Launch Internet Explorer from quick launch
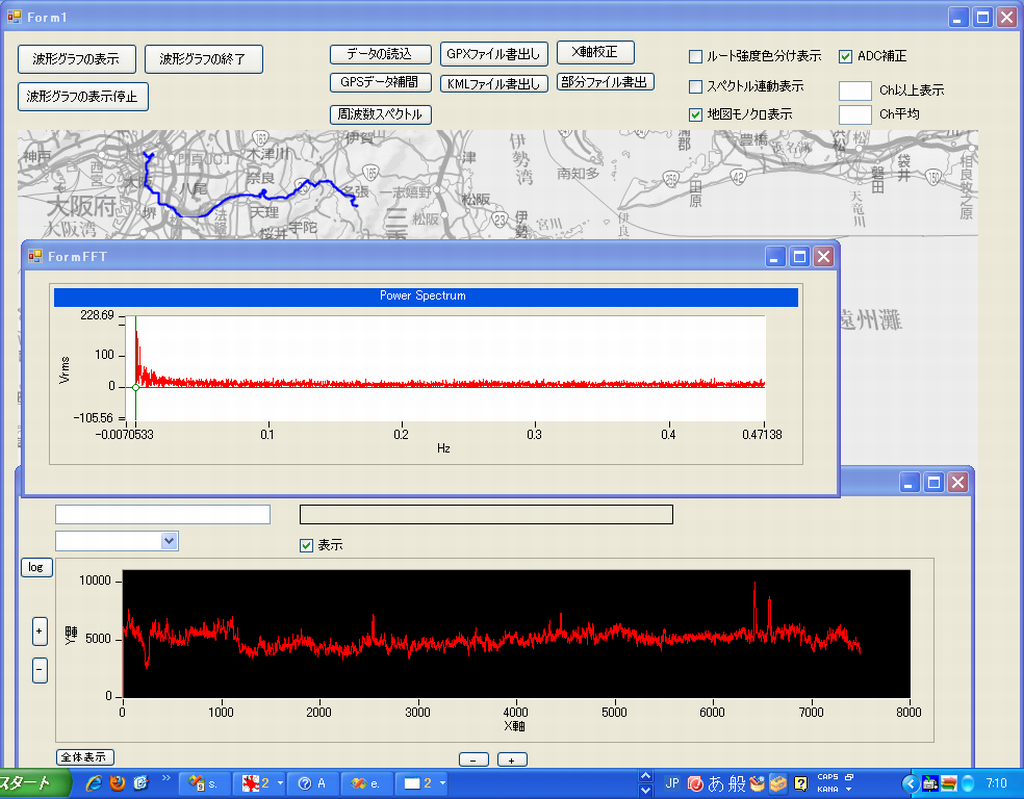Viewport: 1024px width, 799px height. (x=94, y=783)
